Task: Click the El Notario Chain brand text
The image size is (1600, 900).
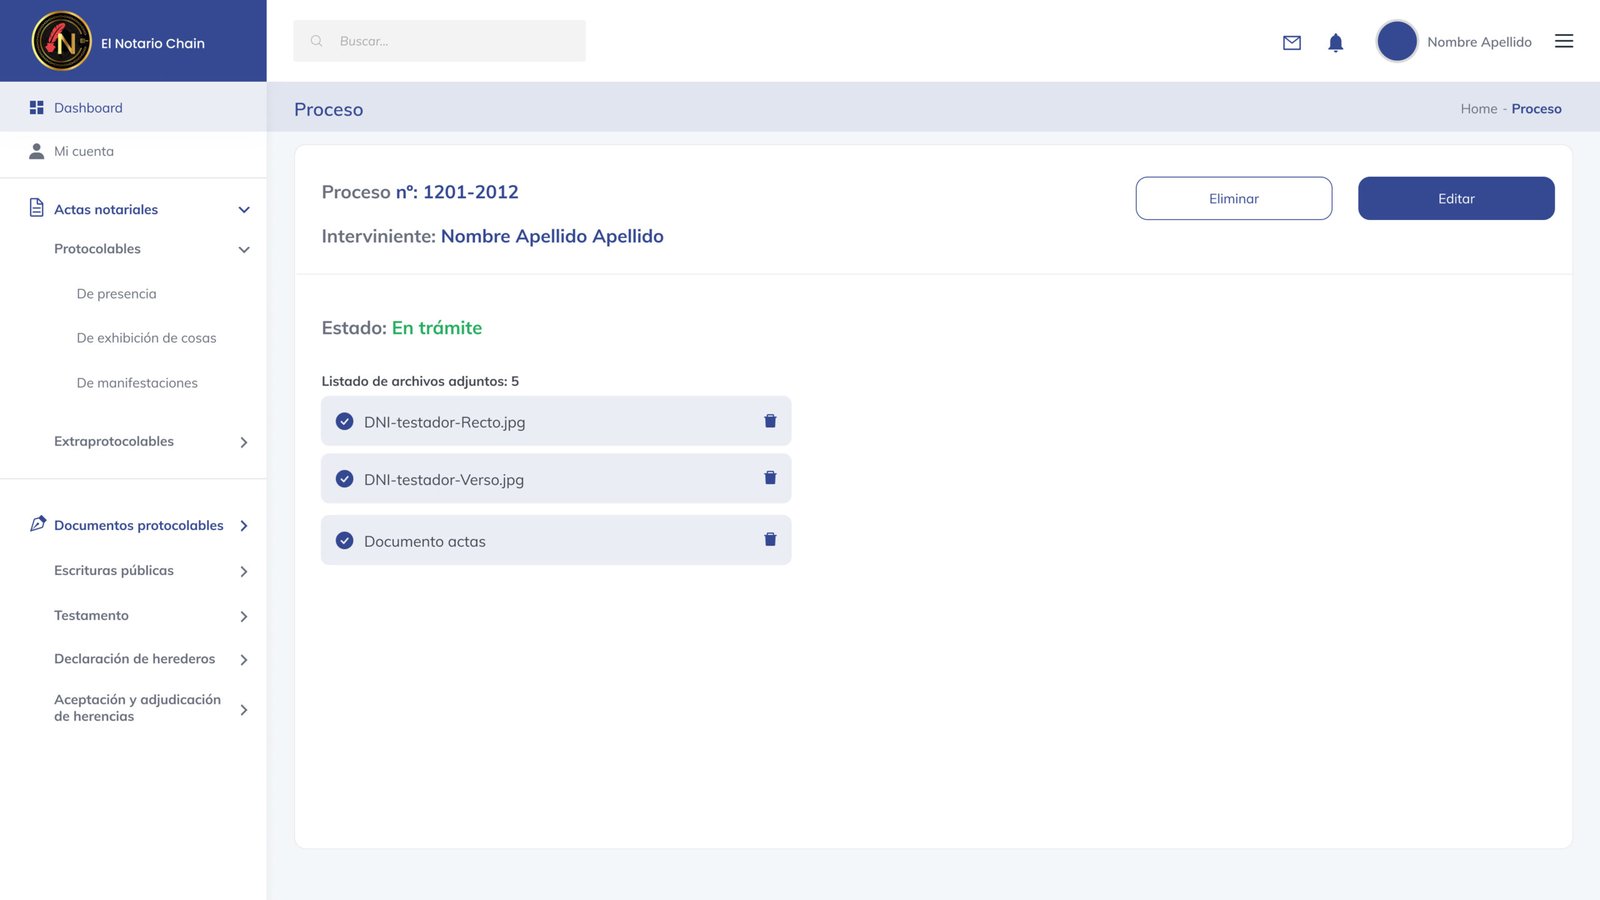Action: [153, 43]
